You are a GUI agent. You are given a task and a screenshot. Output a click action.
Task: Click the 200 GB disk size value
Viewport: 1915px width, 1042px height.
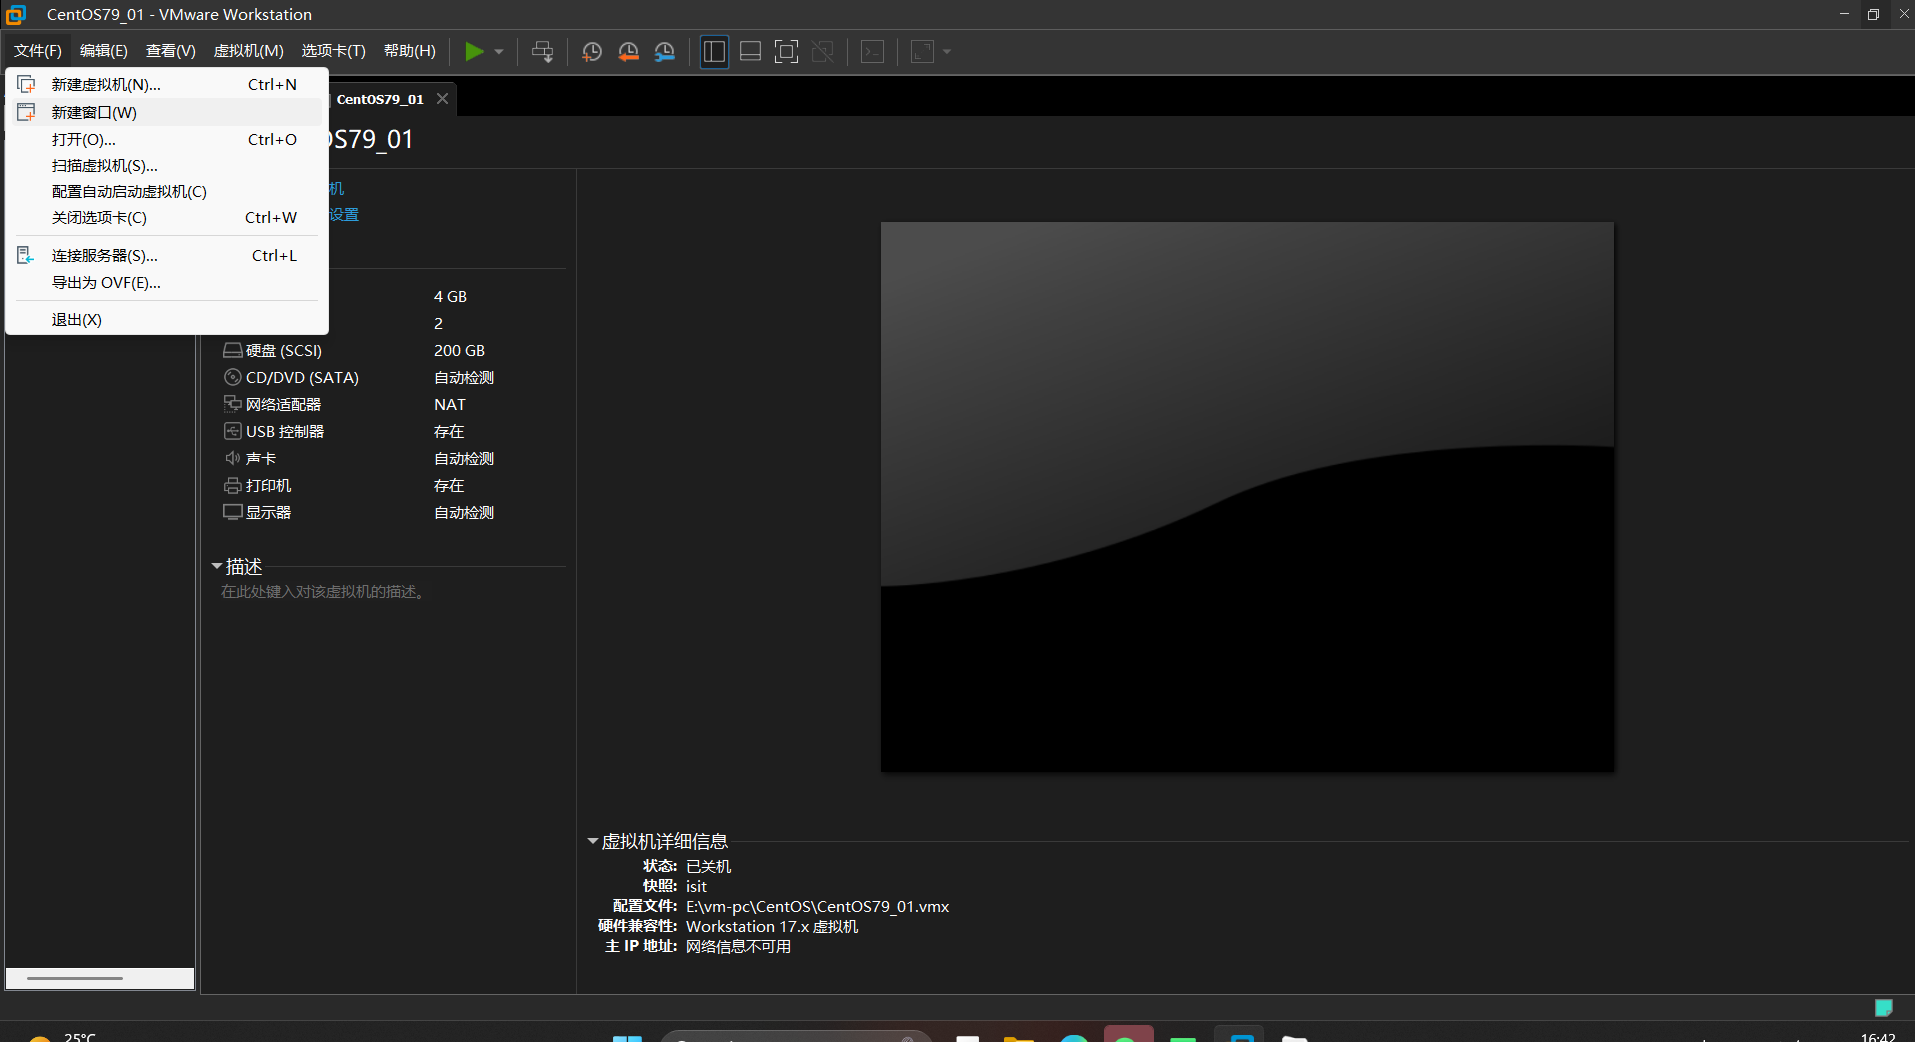tap(459, 351)
